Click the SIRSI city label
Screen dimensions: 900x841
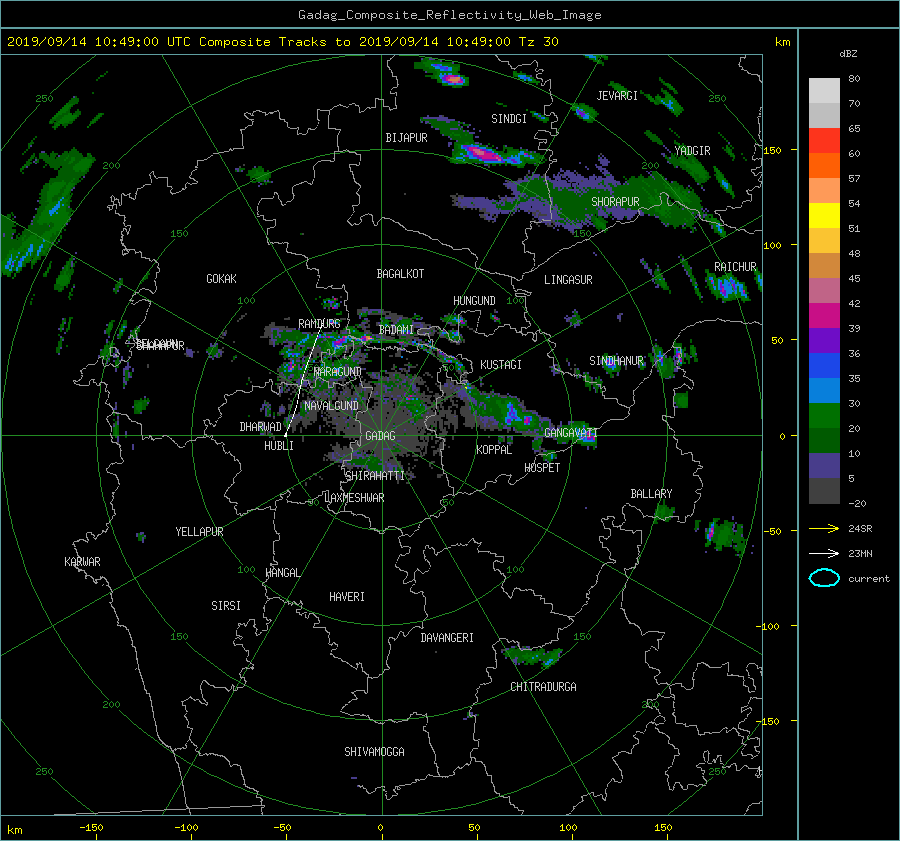click(226, 606)
